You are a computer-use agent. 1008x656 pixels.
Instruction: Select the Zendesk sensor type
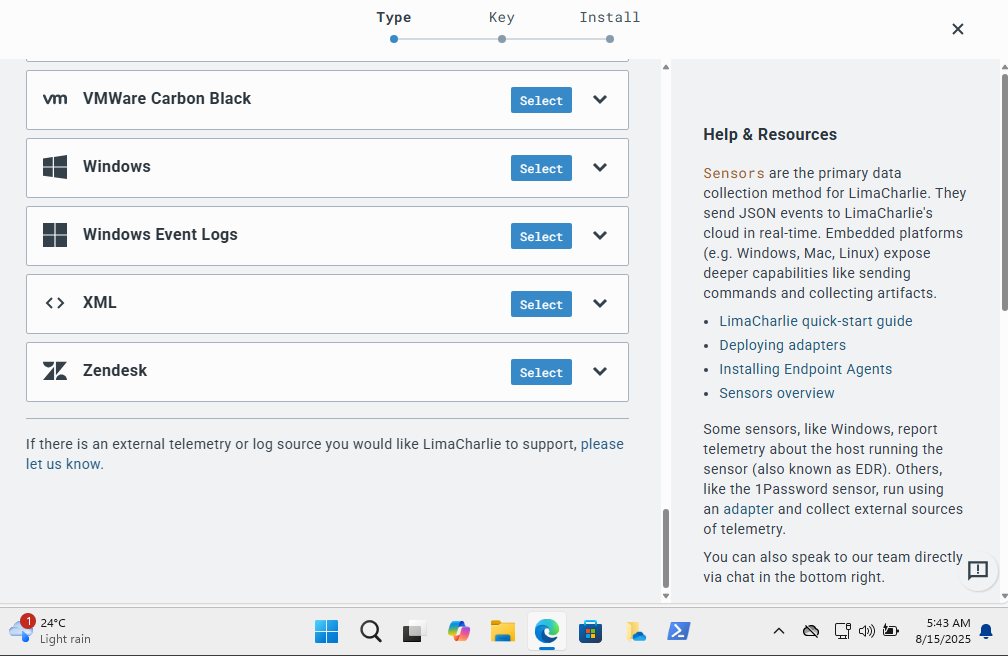[x=541, y=372]
